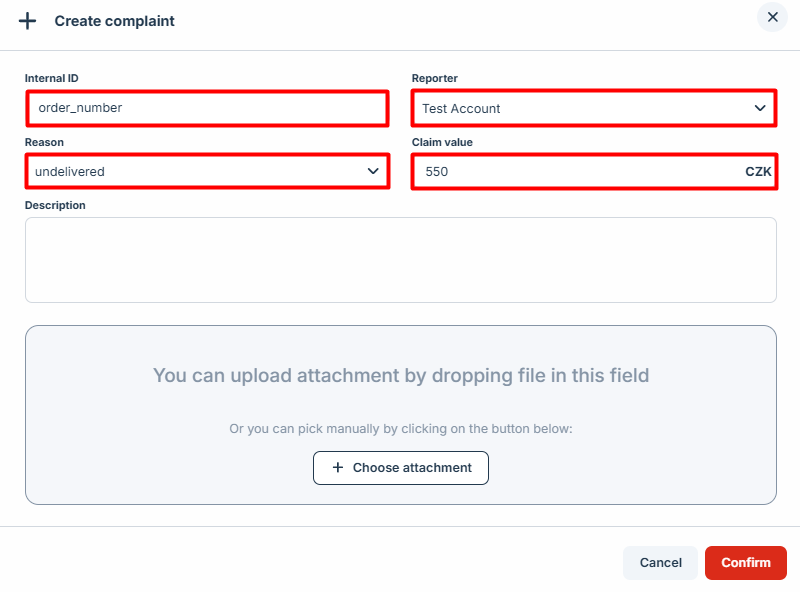Click the 'pick manually' hint text

click(401, 429)
